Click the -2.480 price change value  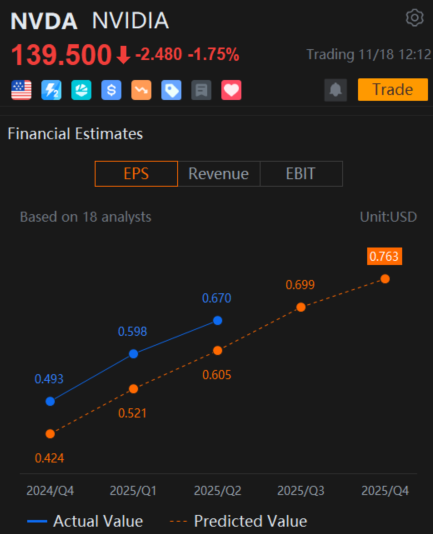point(159,54)
